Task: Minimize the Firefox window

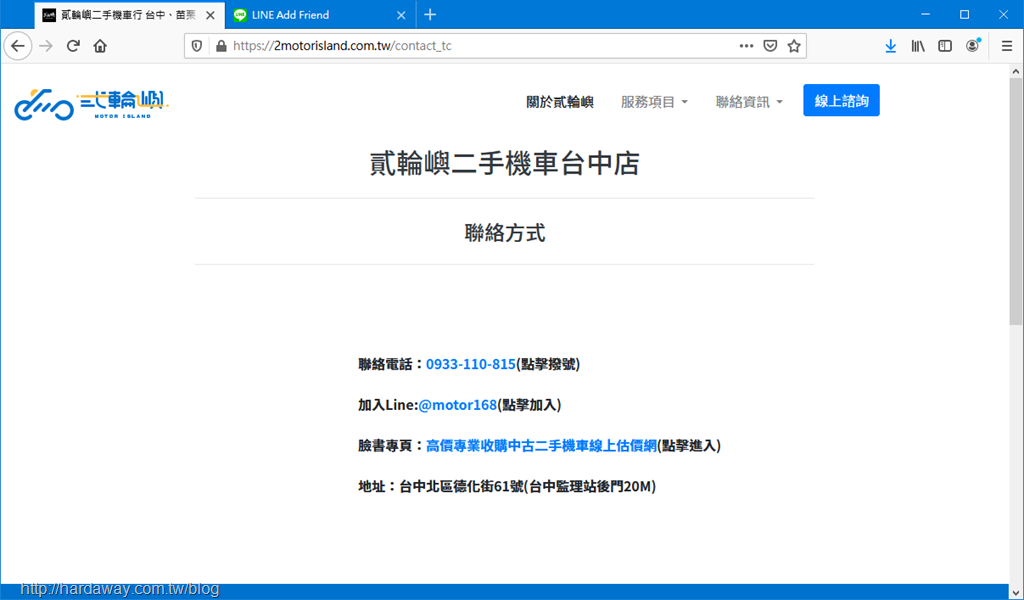Action: [x=925, y=14]
